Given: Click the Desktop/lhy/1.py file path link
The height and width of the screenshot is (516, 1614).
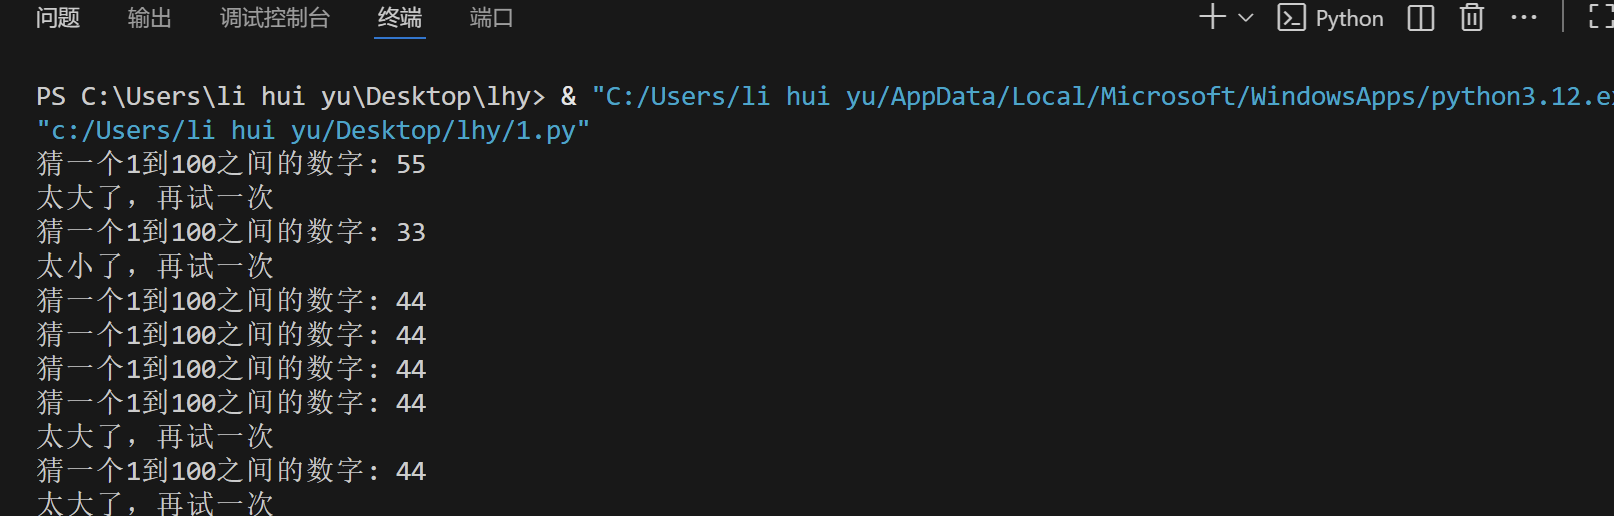Looking at the screenshot, I should [313, 130].
